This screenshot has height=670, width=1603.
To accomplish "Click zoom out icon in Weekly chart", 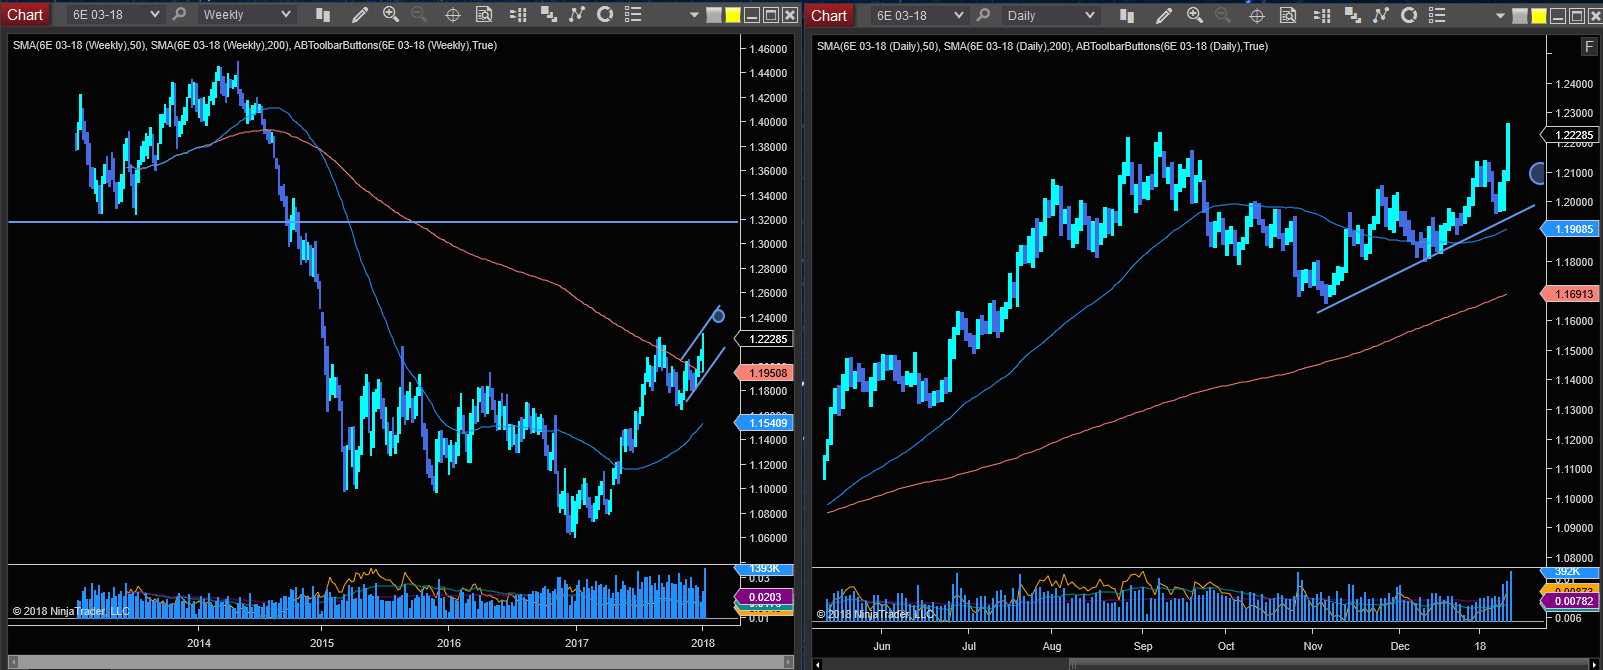I will click(x=419, y=14).
